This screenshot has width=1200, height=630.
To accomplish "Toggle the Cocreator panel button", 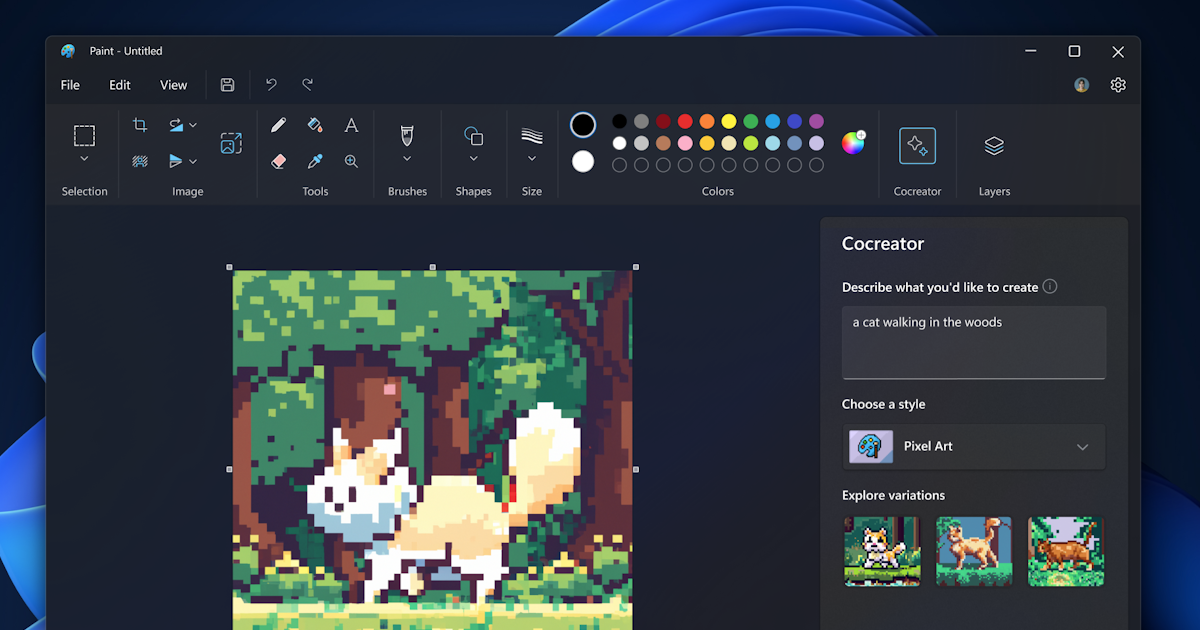I will [917, 146].
